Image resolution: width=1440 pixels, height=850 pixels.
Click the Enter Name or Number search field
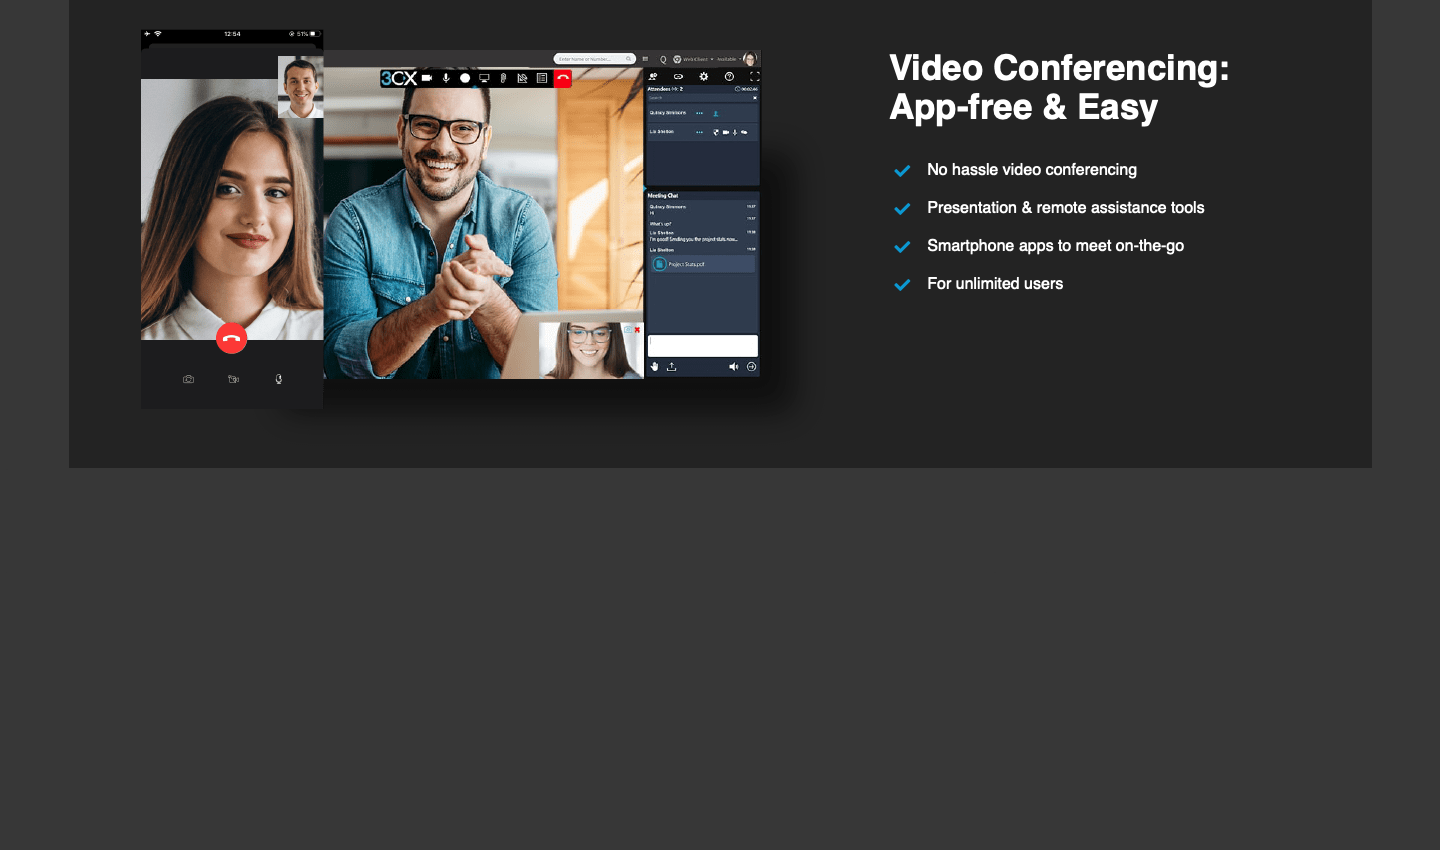coord(592,59)
